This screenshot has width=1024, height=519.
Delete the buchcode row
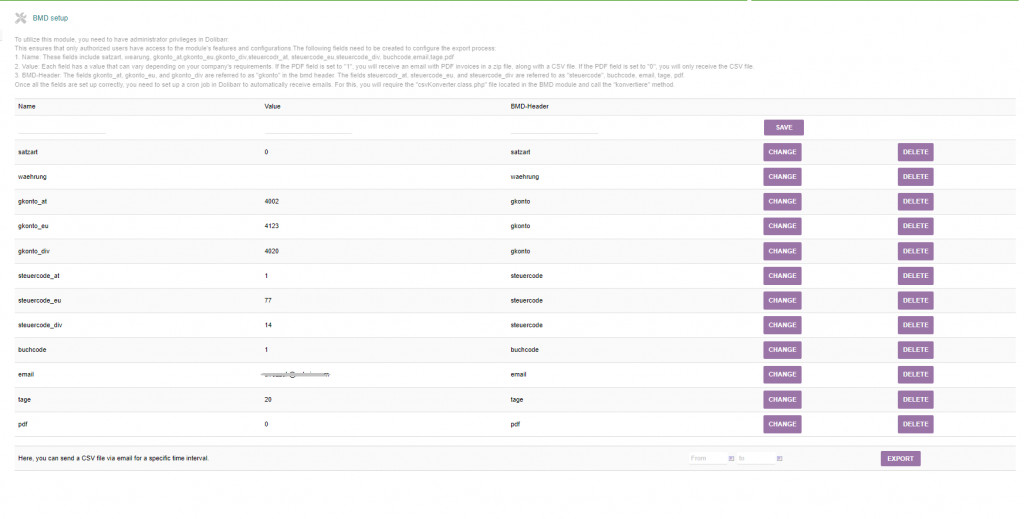point(915,350)
